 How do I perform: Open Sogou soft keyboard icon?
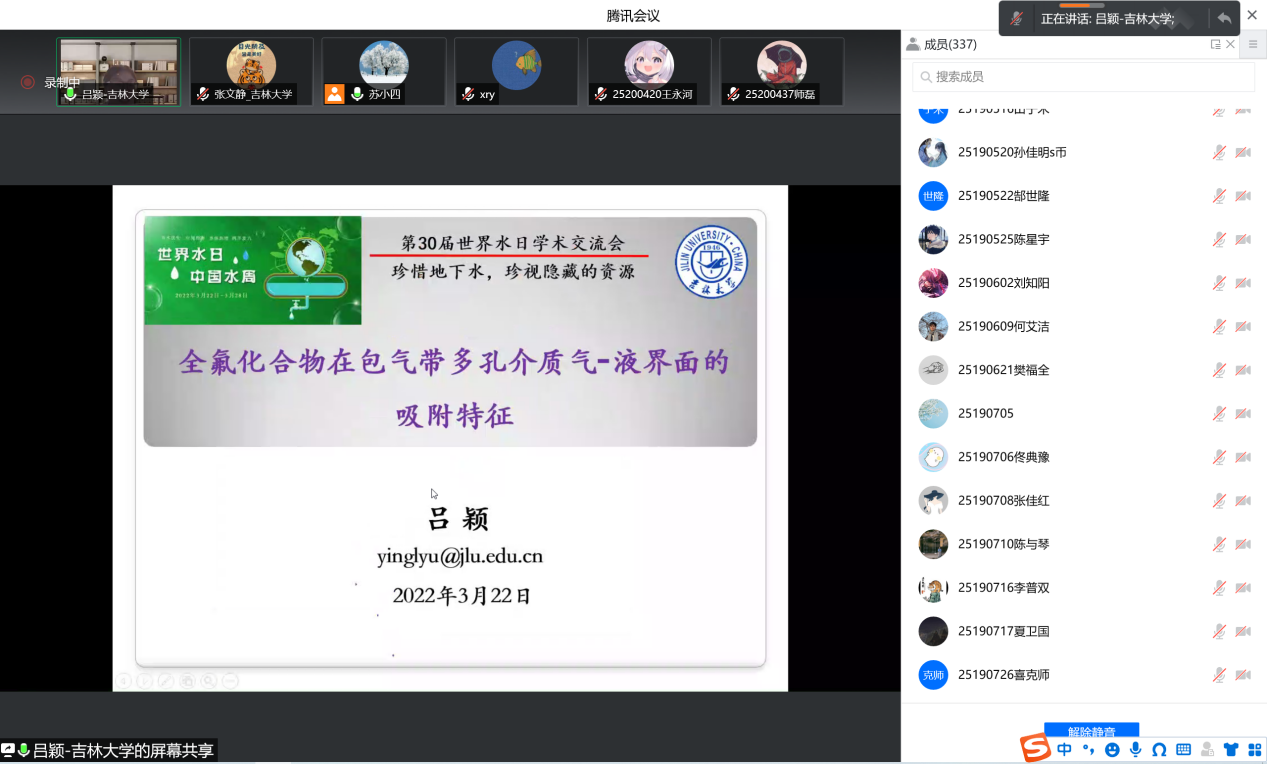click(x=1183, y=750)
